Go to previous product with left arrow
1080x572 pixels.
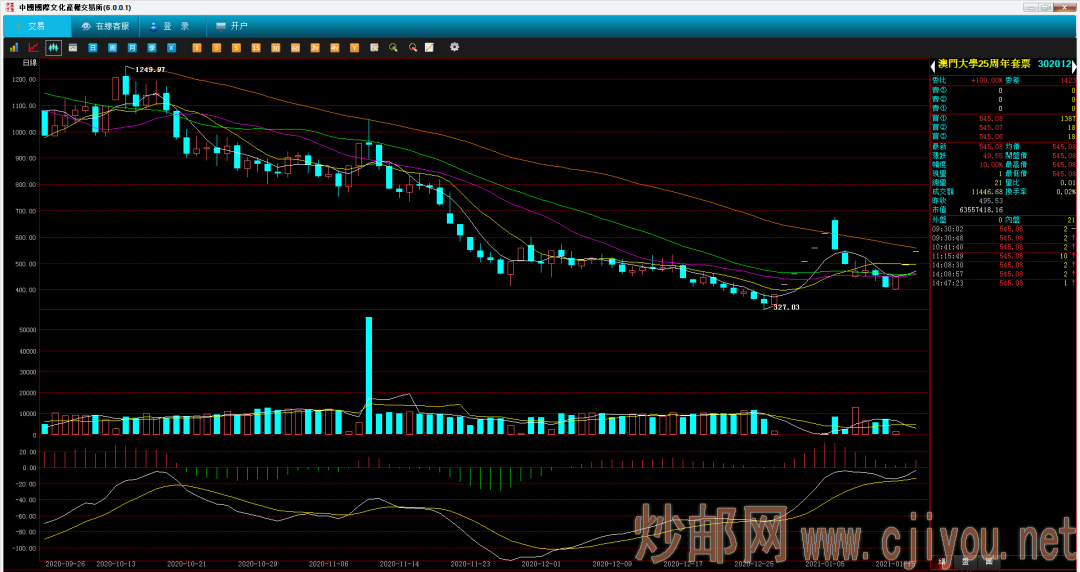(933, 65)
